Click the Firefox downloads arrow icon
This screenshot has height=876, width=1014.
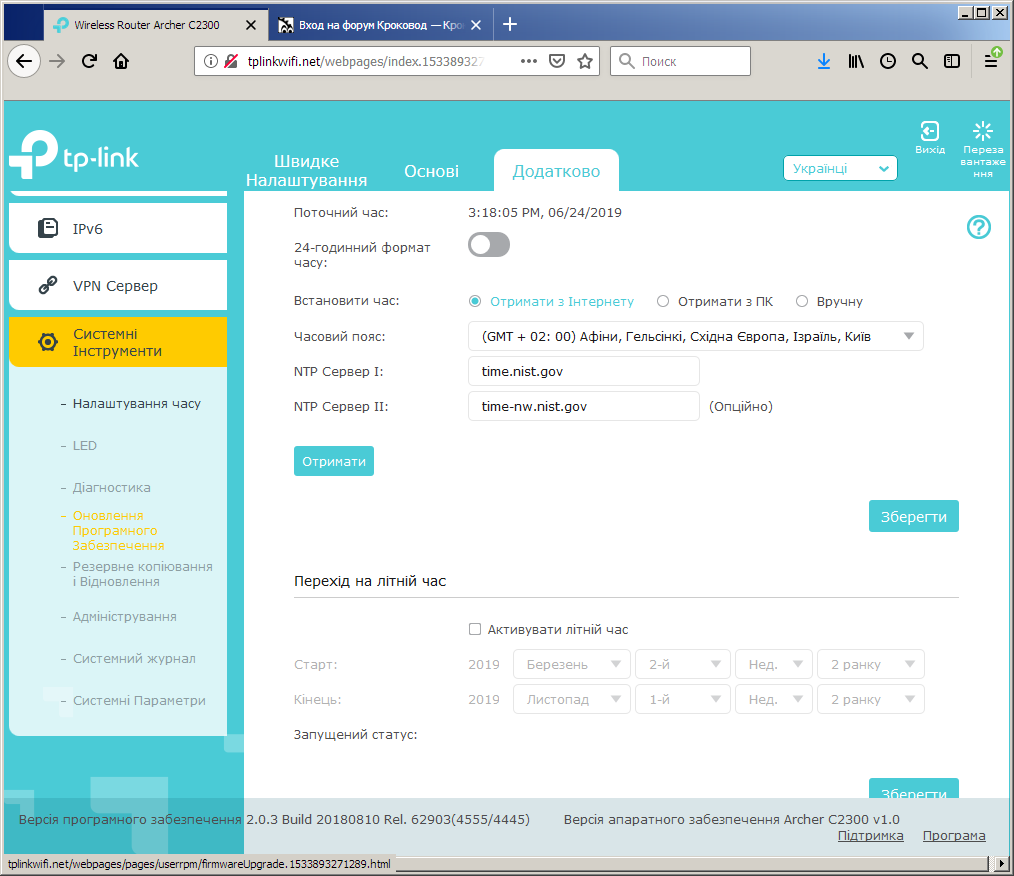click(823, 61)
